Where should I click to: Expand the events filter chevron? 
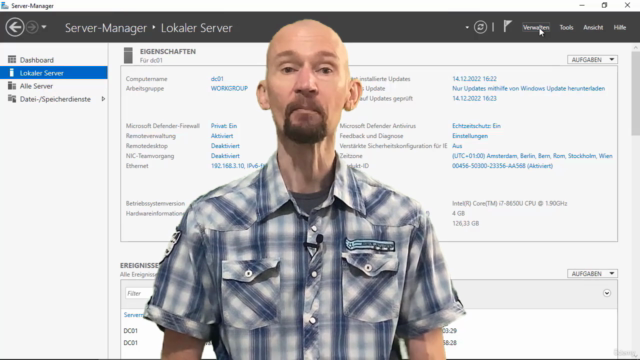coord(607,293)
